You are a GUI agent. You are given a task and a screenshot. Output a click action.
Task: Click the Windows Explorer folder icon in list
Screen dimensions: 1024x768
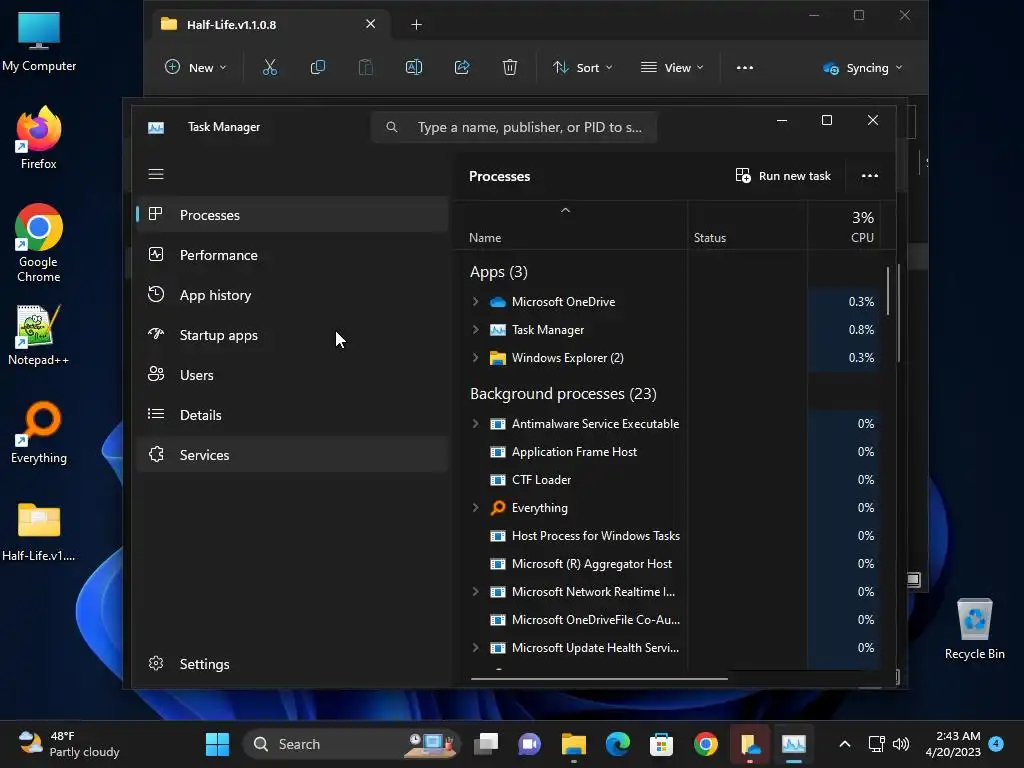(498, 358)
